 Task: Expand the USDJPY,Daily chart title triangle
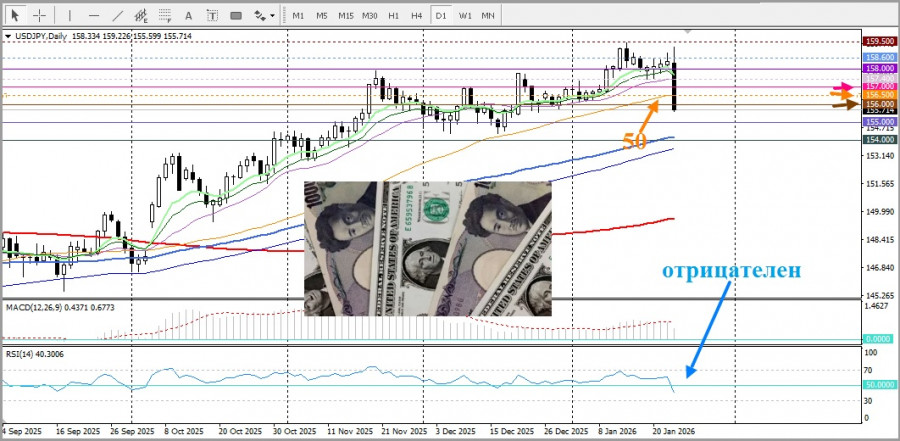click(x=9, y=35)
